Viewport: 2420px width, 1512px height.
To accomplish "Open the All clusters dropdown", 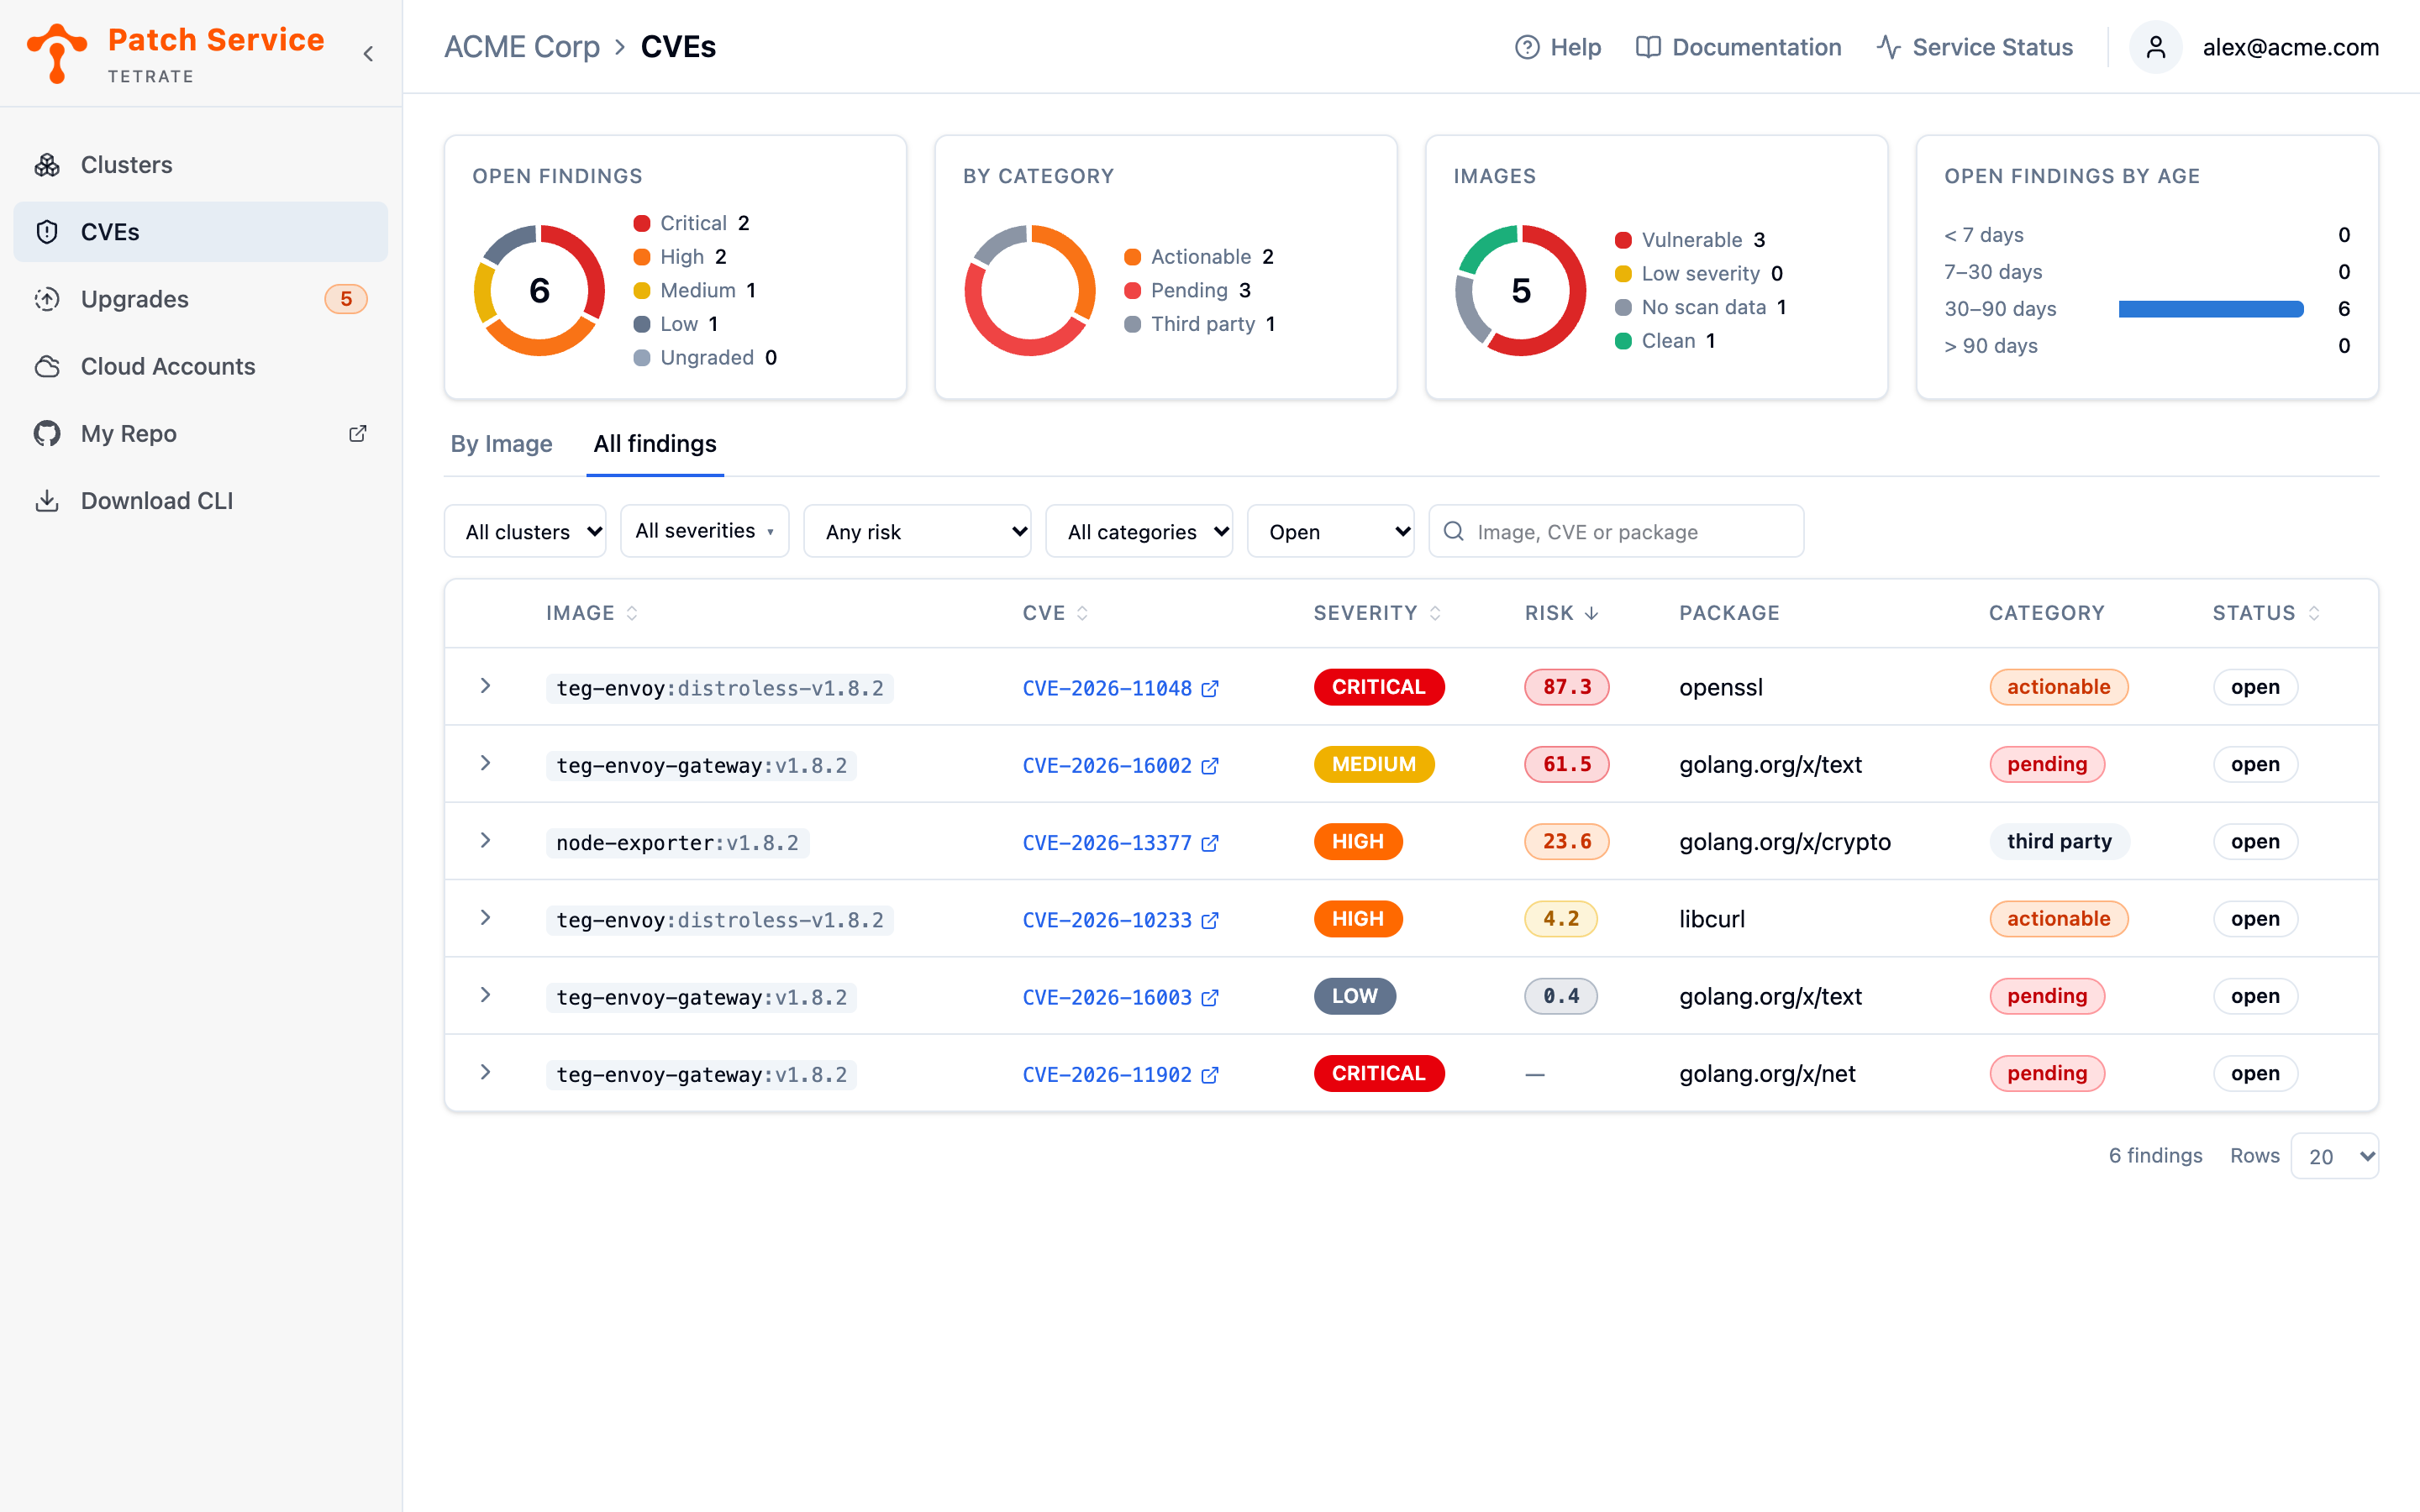I will point(525,531).
